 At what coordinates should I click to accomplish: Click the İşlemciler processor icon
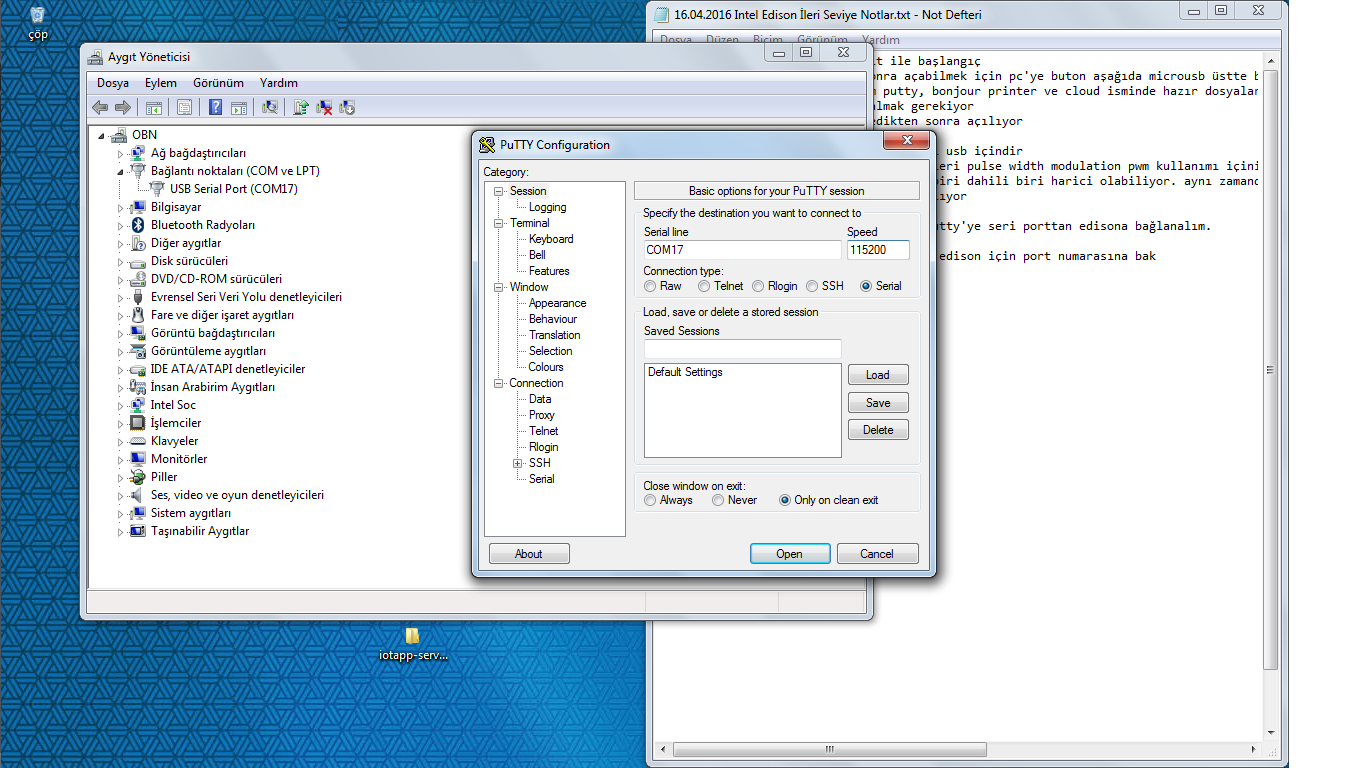coord(138,423)
